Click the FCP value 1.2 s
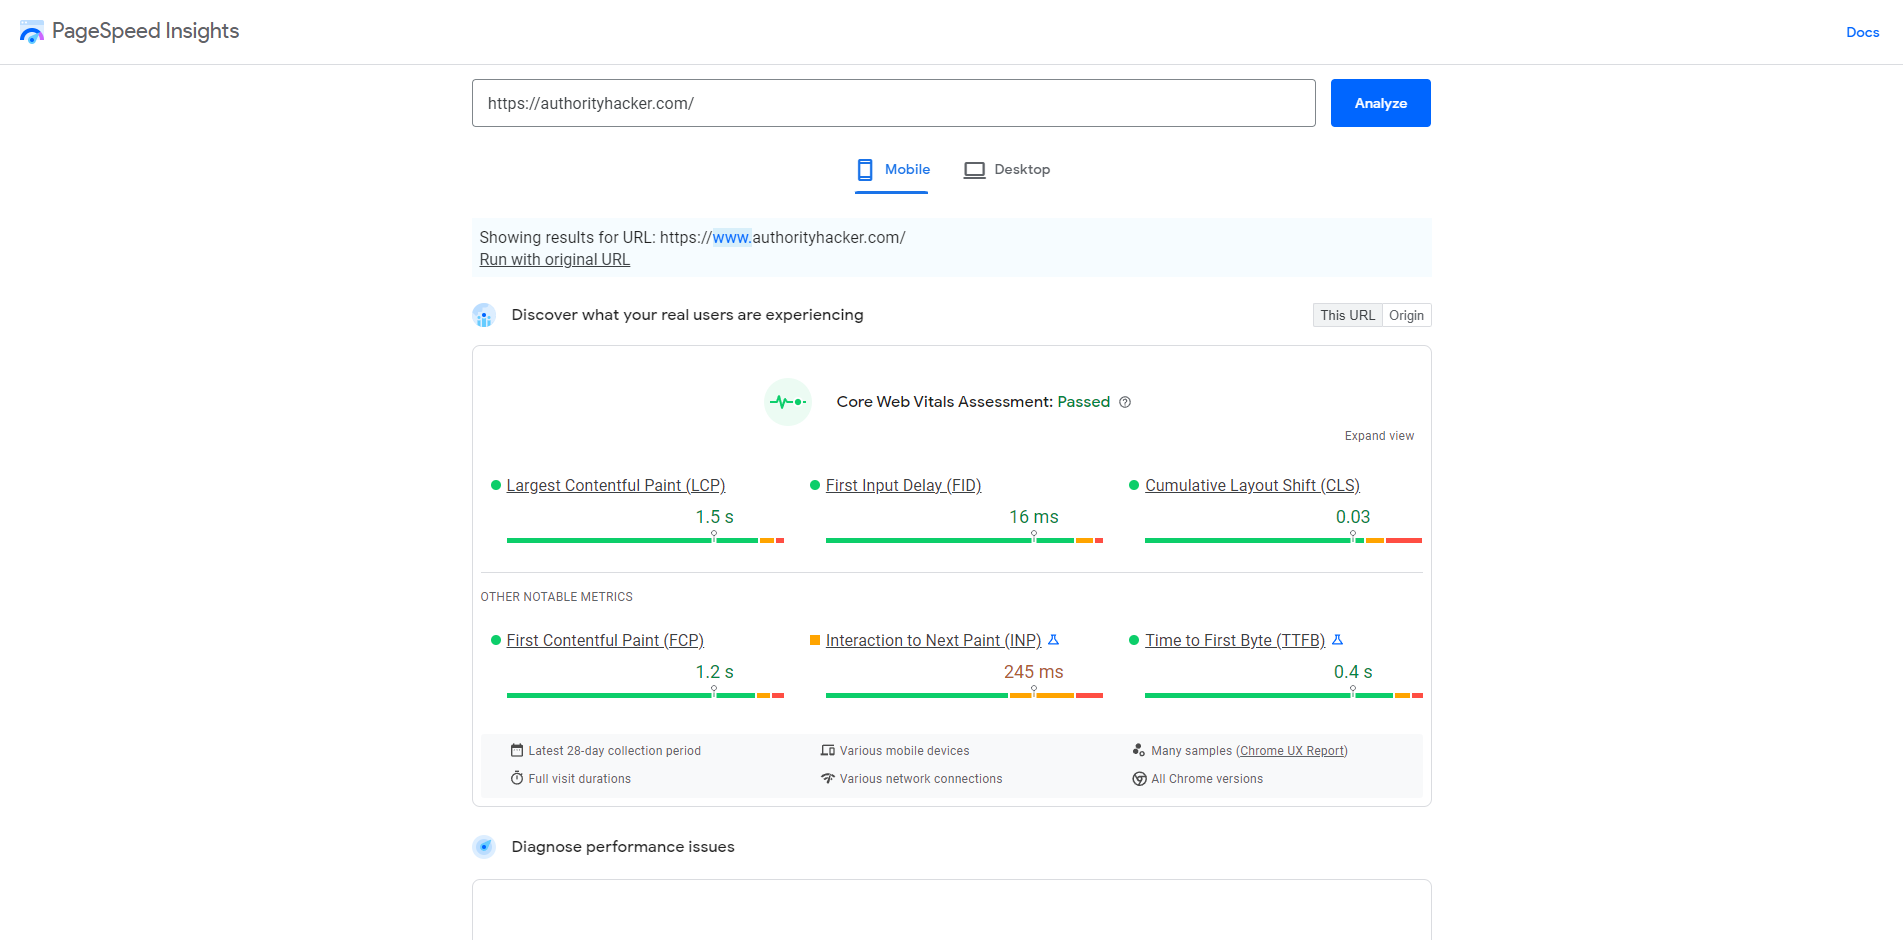The height and width of the screenshot is (940, 1903). pyautogui.click(x=714, y=672)
